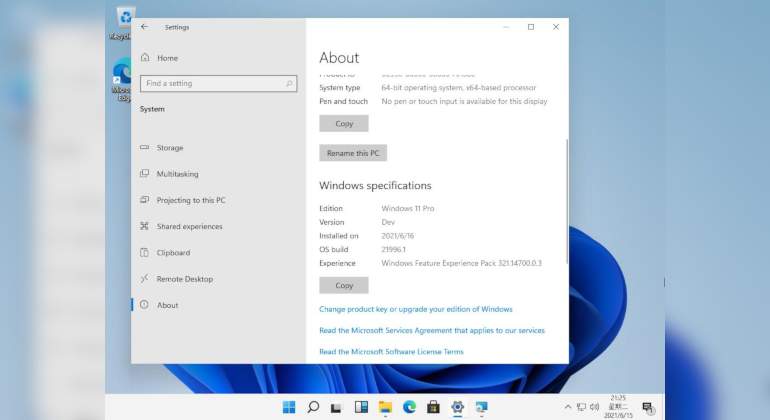This screenshot has width=770, height=420.
Task: Select Microsoft Edge shortcut on desktop
Action: [x=121, y=80]
